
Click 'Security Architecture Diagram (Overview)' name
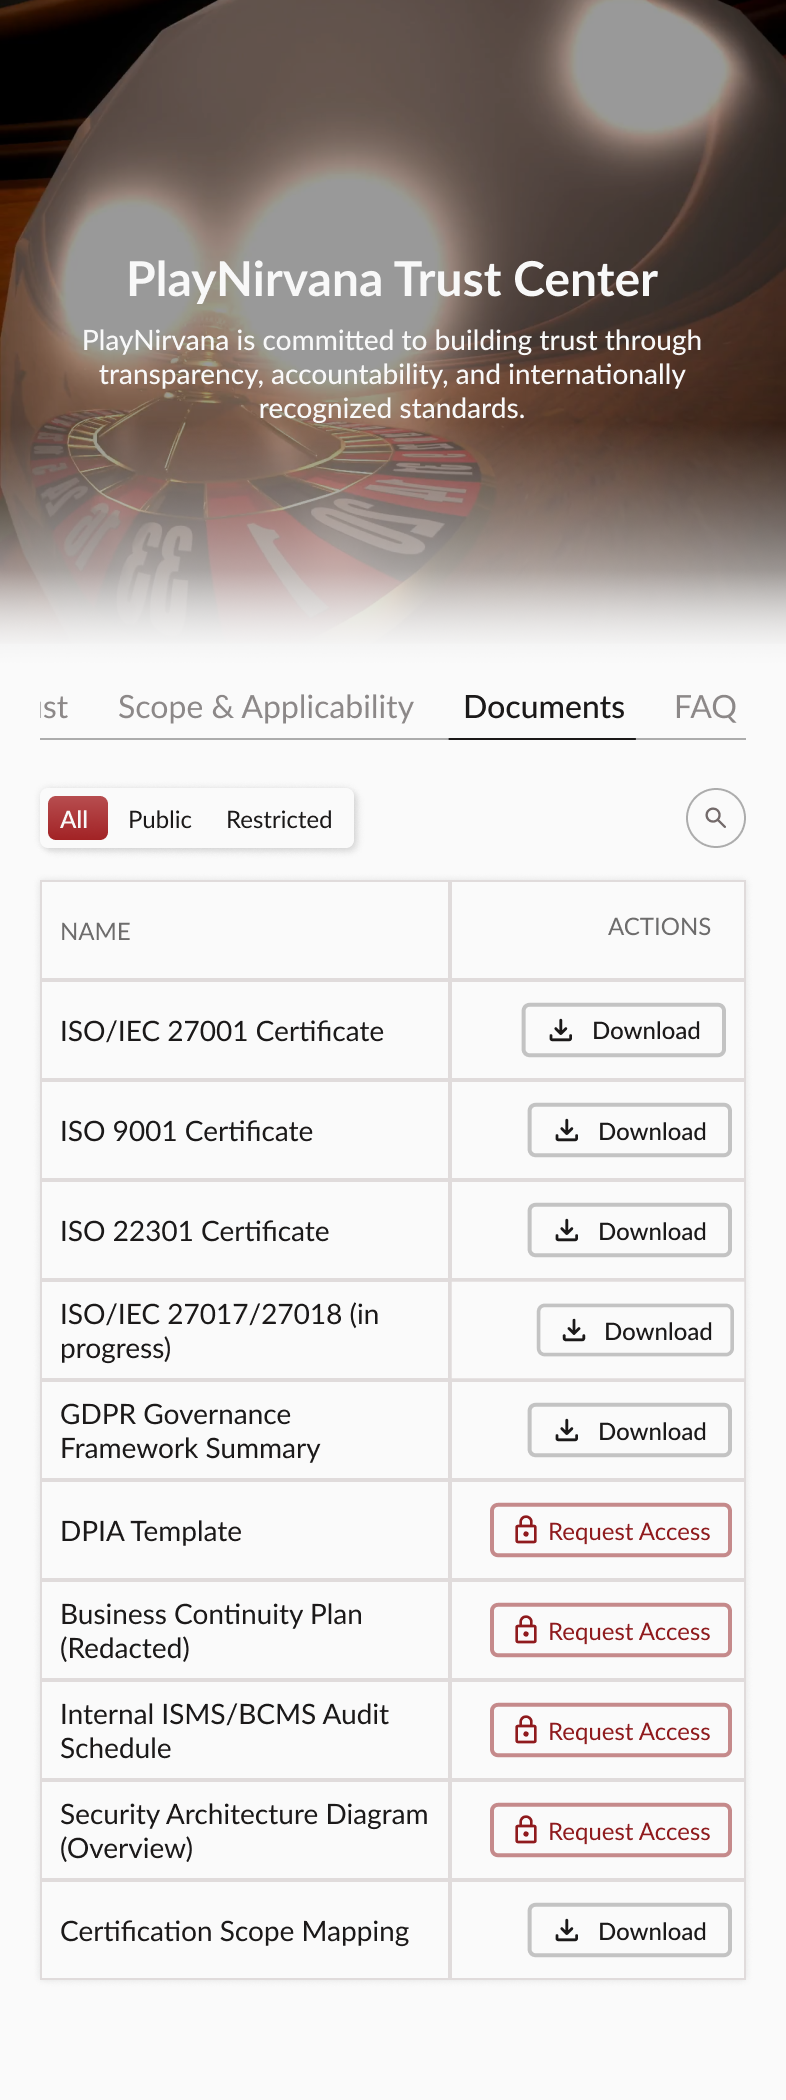(x=244, y=1831)
